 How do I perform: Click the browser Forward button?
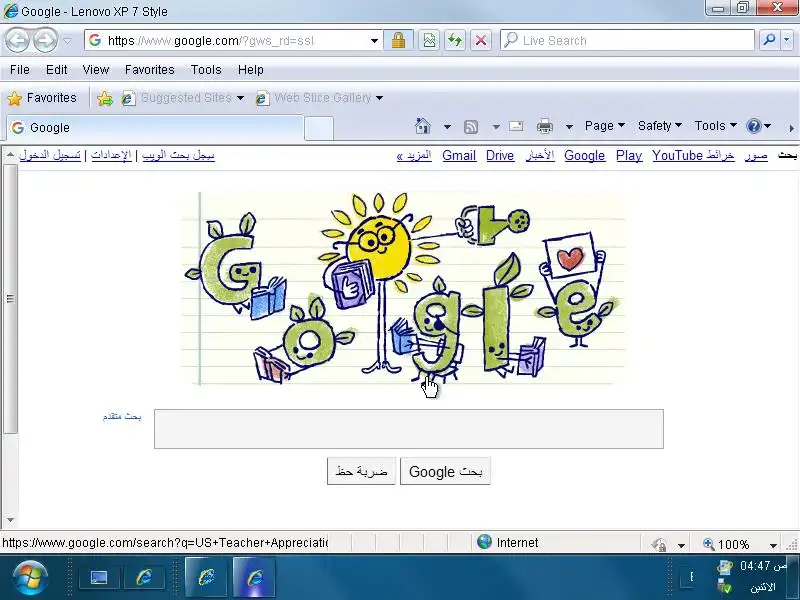coord(45,40)
